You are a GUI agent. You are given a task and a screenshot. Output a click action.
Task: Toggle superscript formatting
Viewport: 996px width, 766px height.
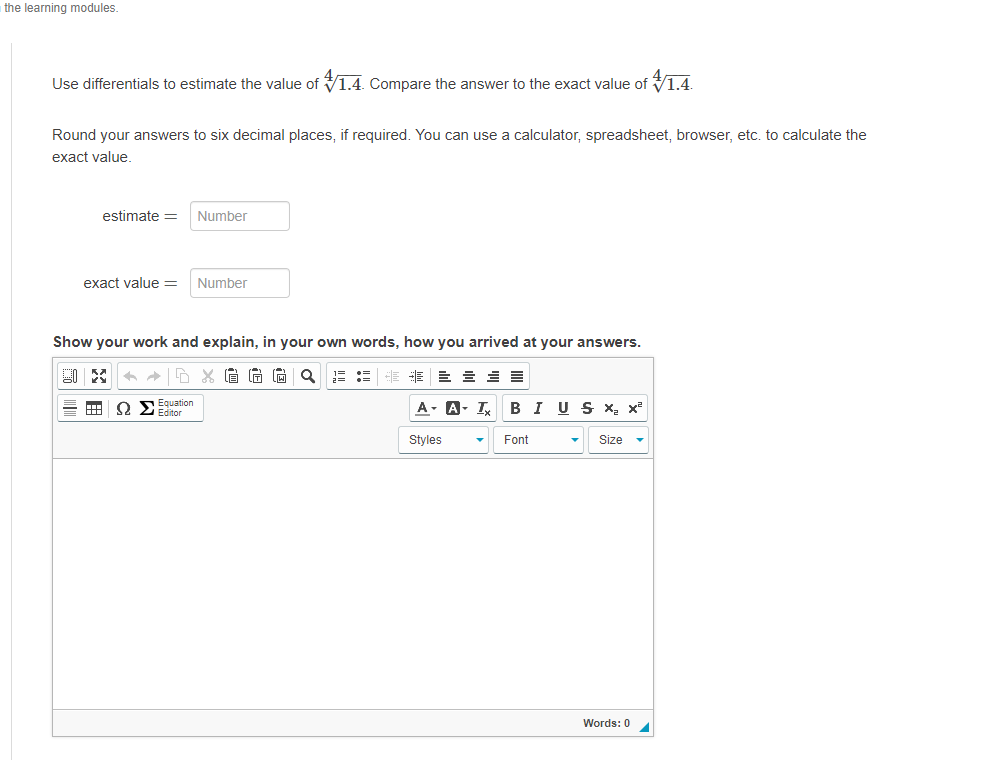[x=635, y=408]
